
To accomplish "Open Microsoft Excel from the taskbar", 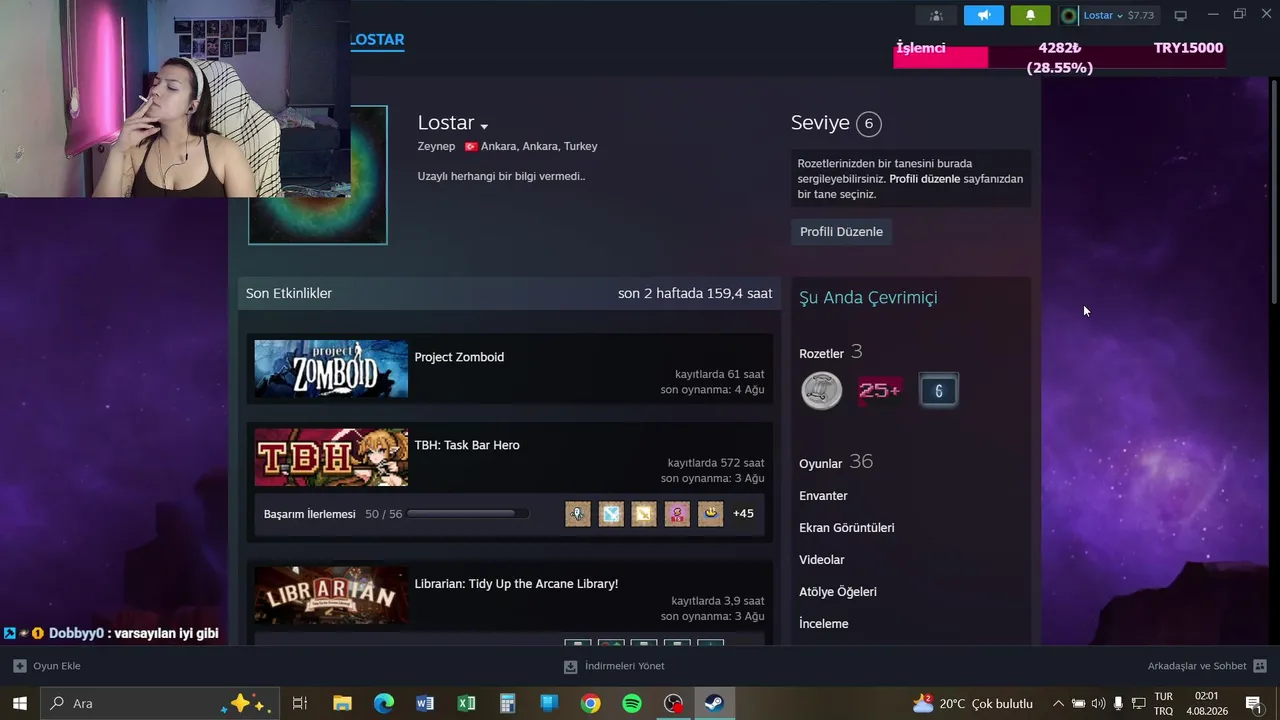I will point(466,703).
